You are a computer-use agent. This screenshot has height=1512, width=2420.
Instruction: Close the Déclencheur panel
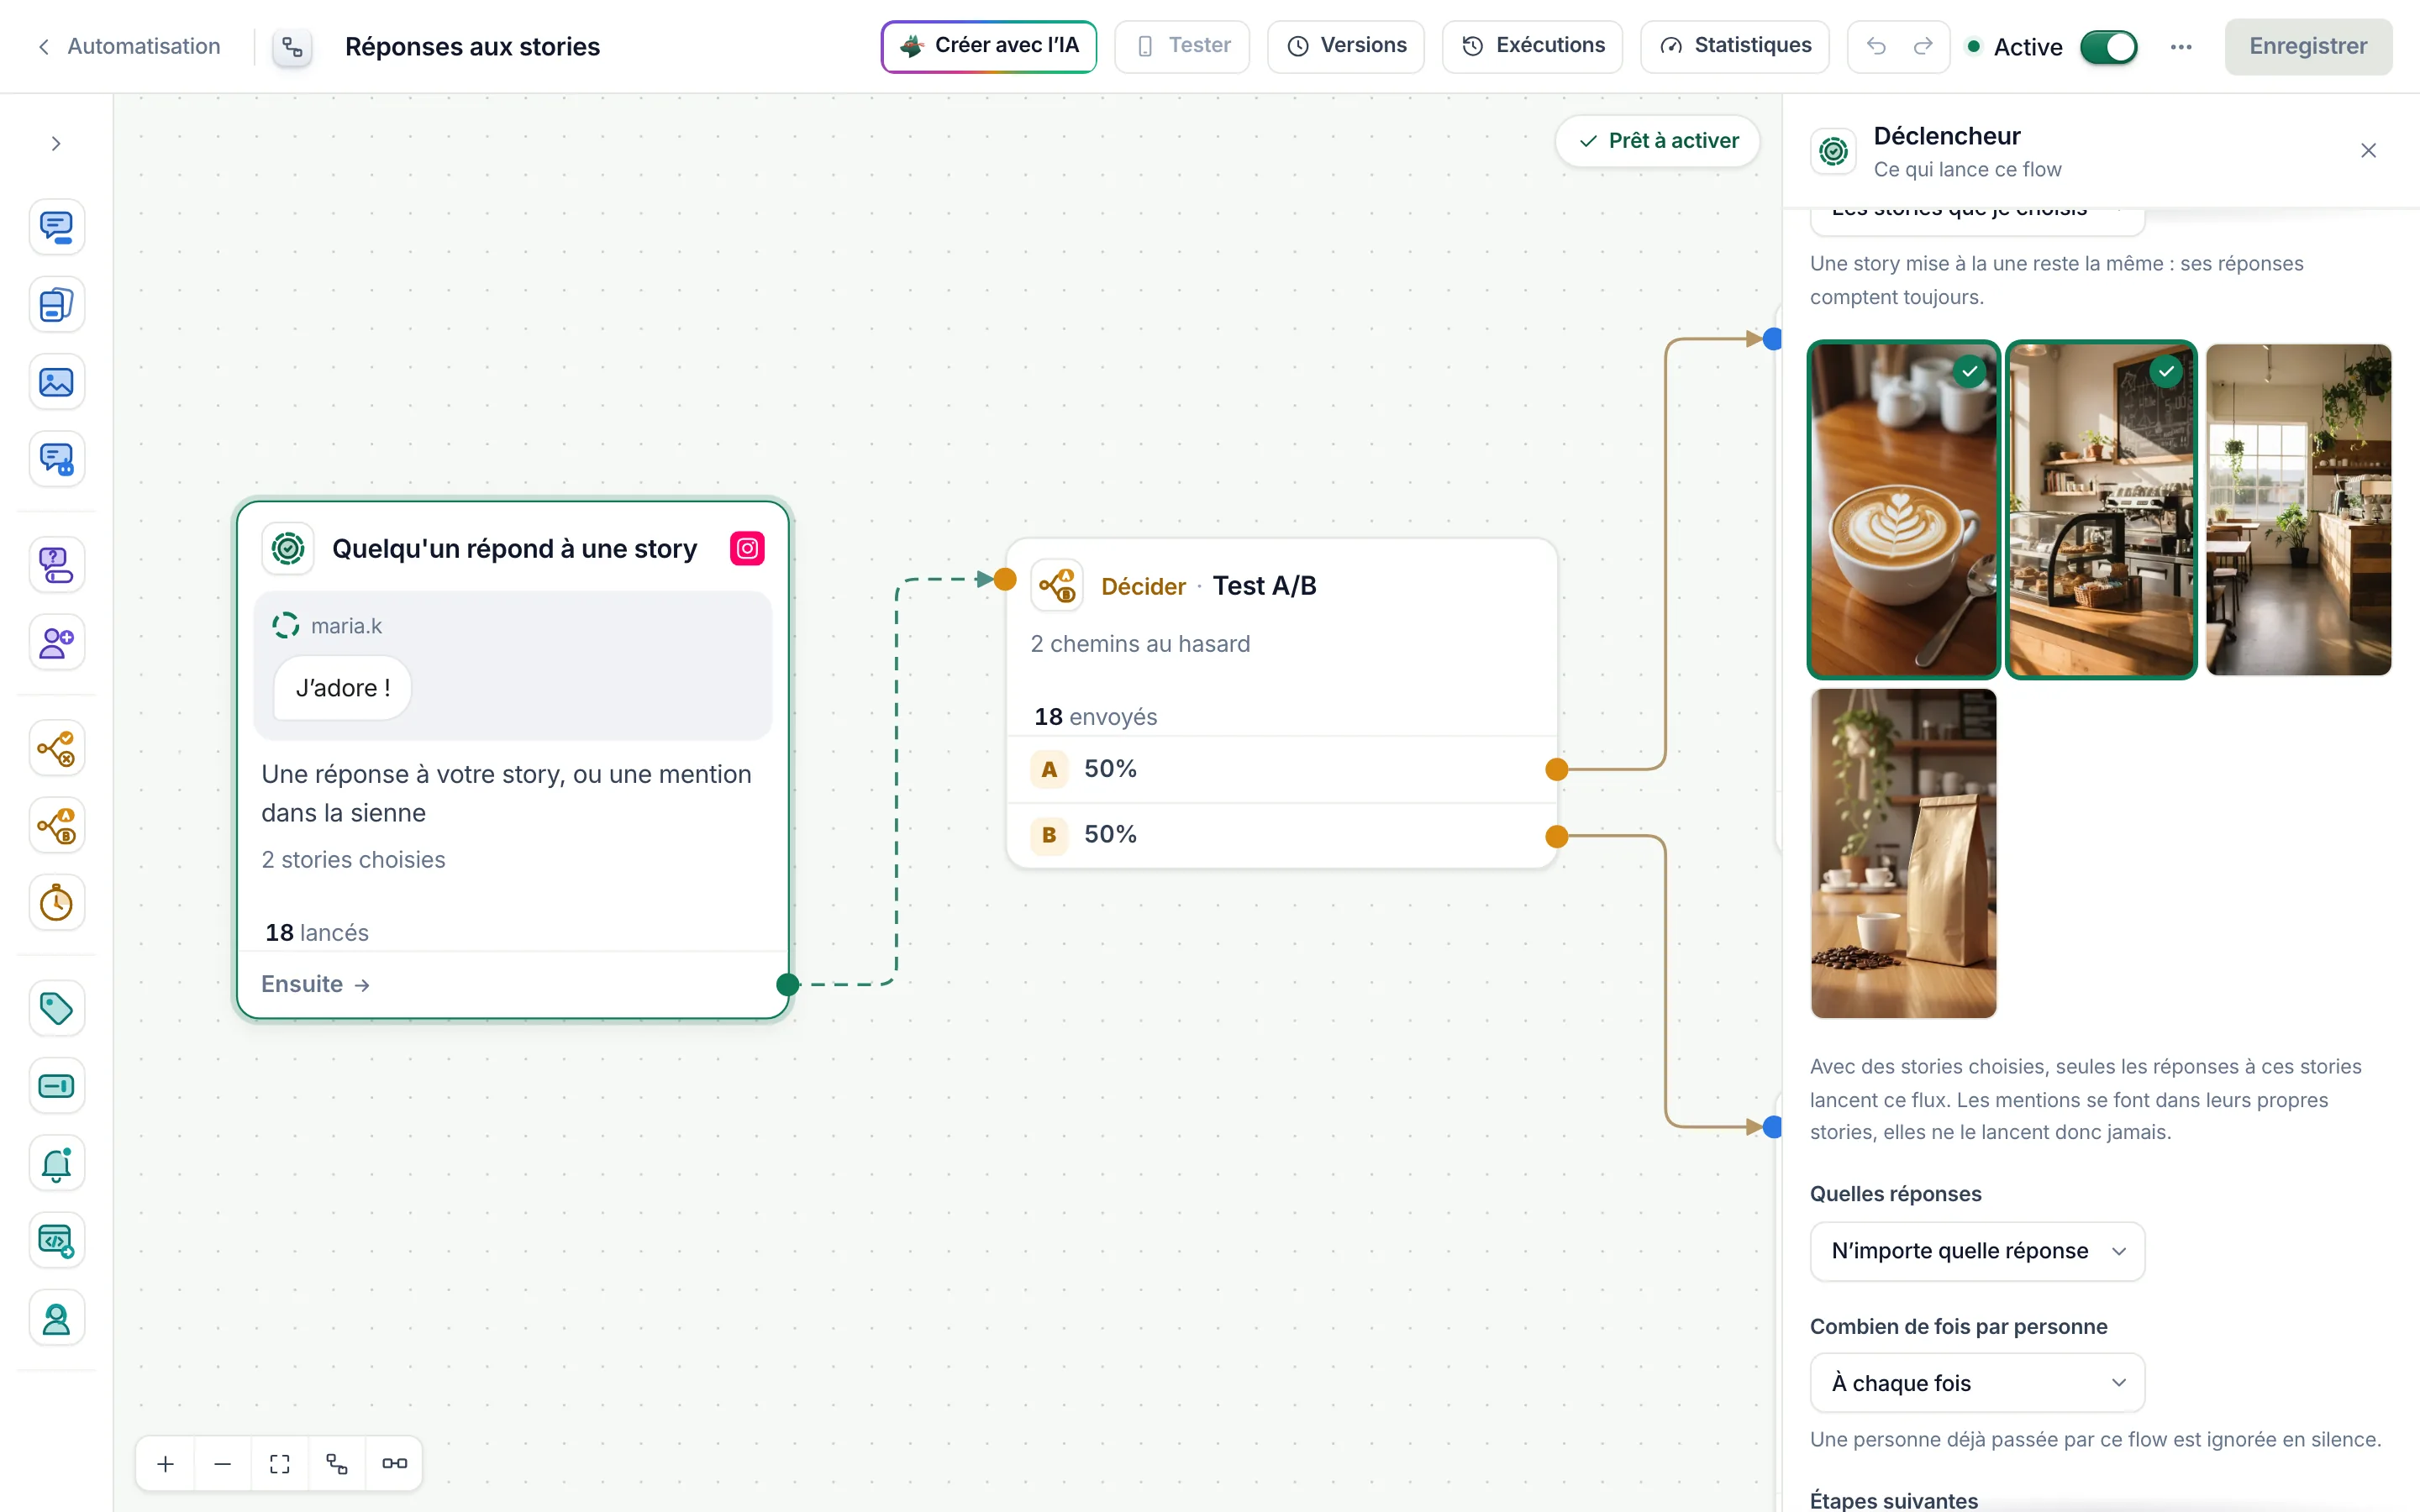point(2368,150)
